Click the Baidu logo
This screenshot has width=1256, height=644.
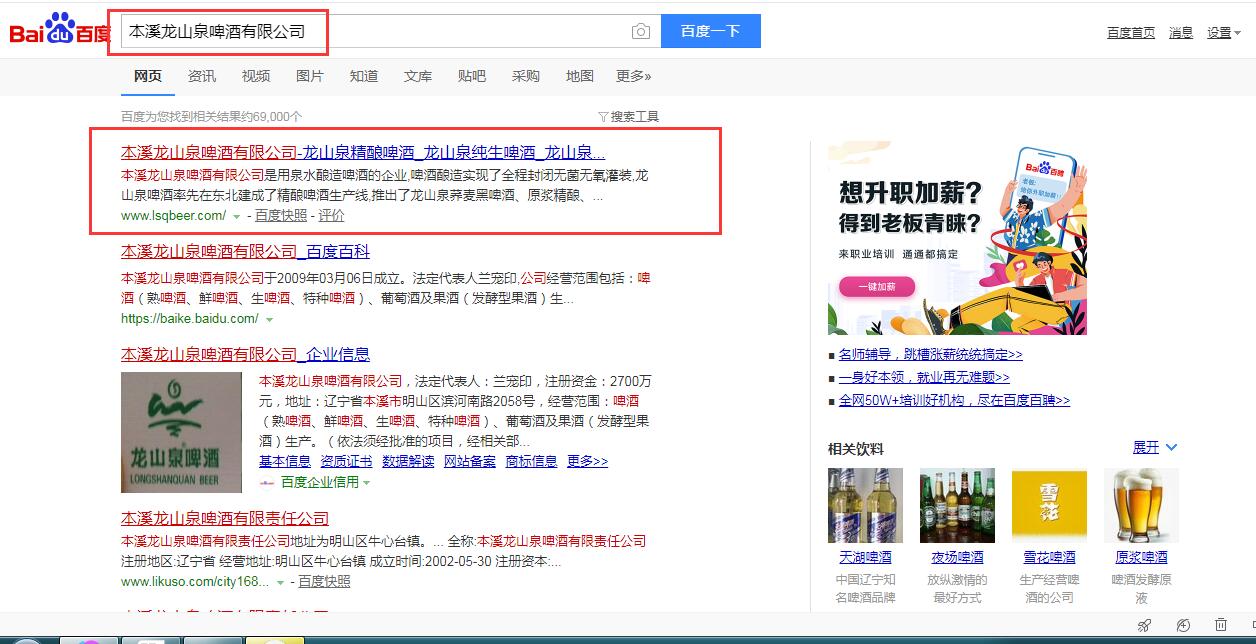point(59,31)
